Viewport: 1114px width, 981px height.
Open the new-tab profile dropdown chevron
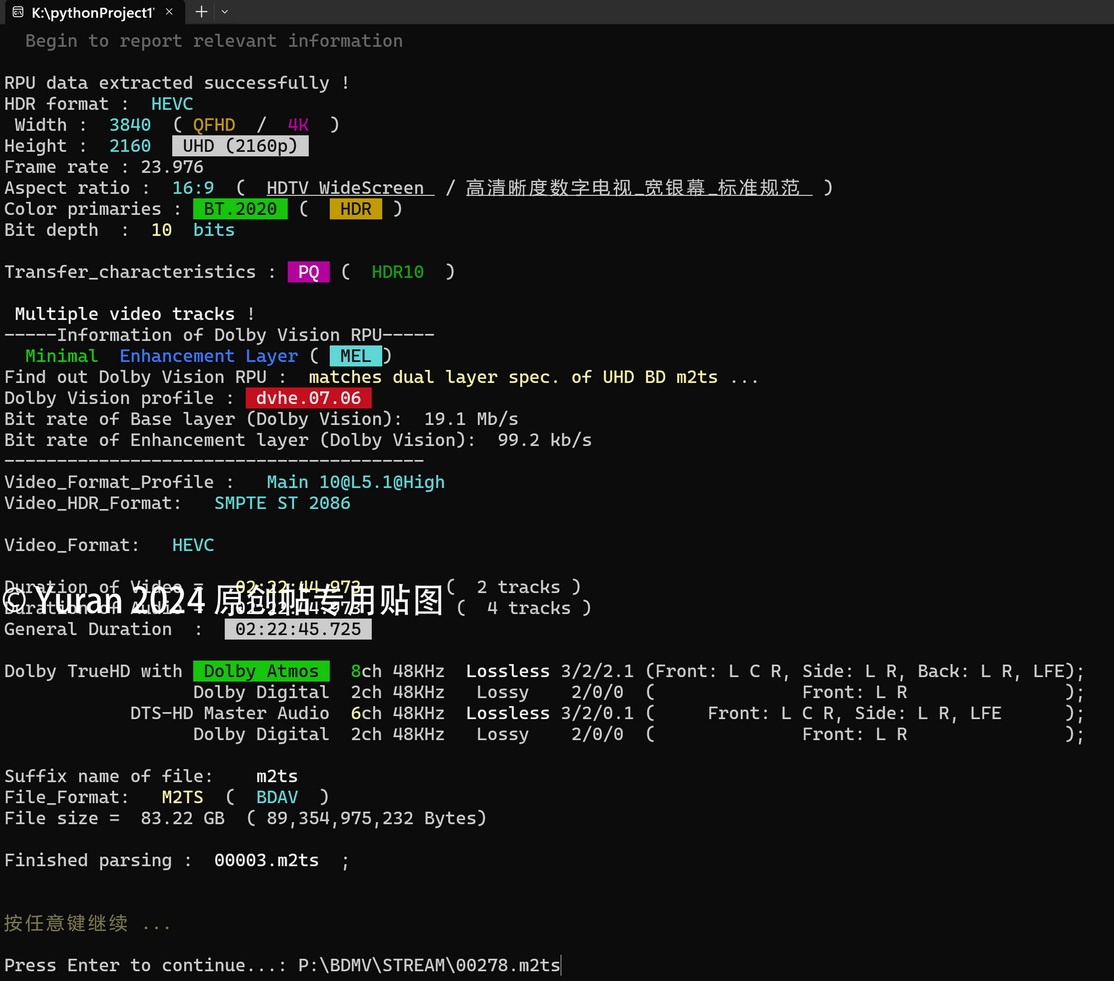coord(225,11)
